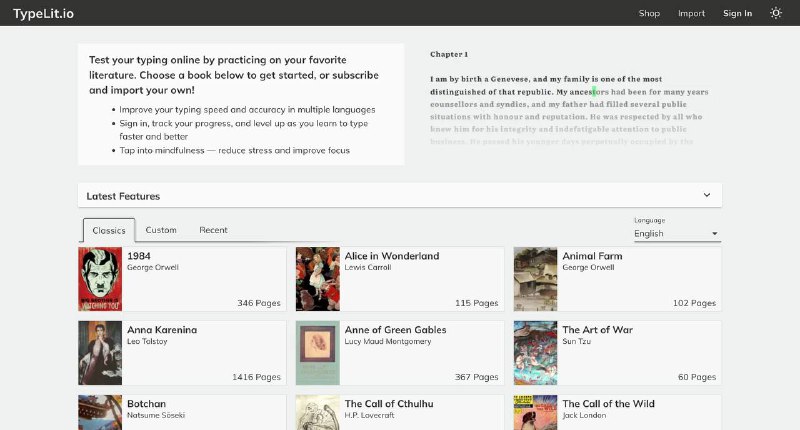
Task: Click the 60 Pages label
Action: (x=697, y=377)
